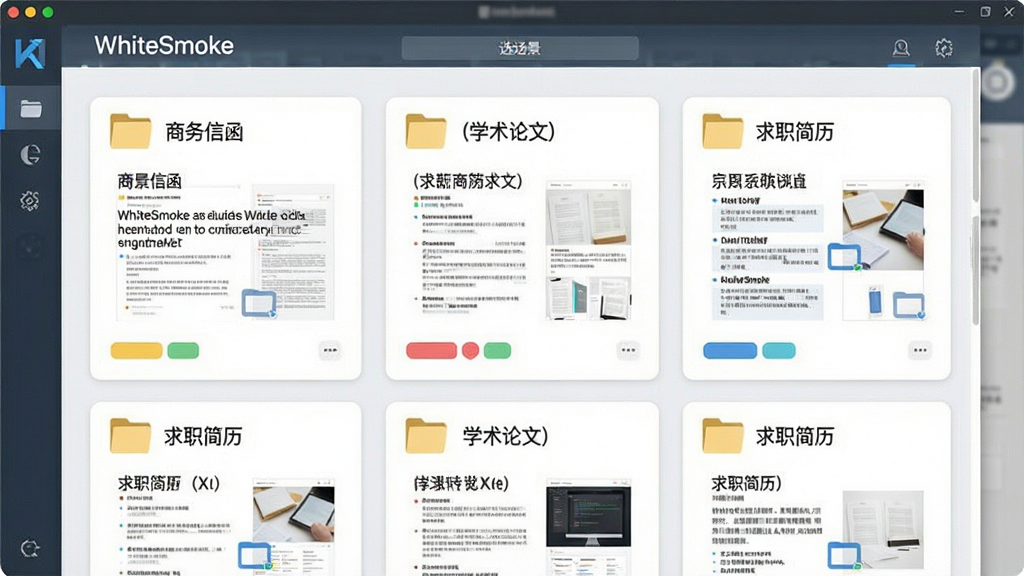Image resolution: width=1024 pixels, height=576 pixels.
Task: Click the folder icon of 学术论文) card with monitor thumbnail
Action: [426, 435]
